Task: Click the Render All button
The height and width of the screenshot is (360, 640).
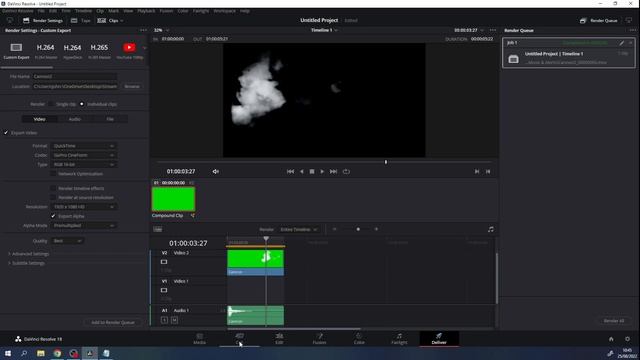Action: coord(614,321)
